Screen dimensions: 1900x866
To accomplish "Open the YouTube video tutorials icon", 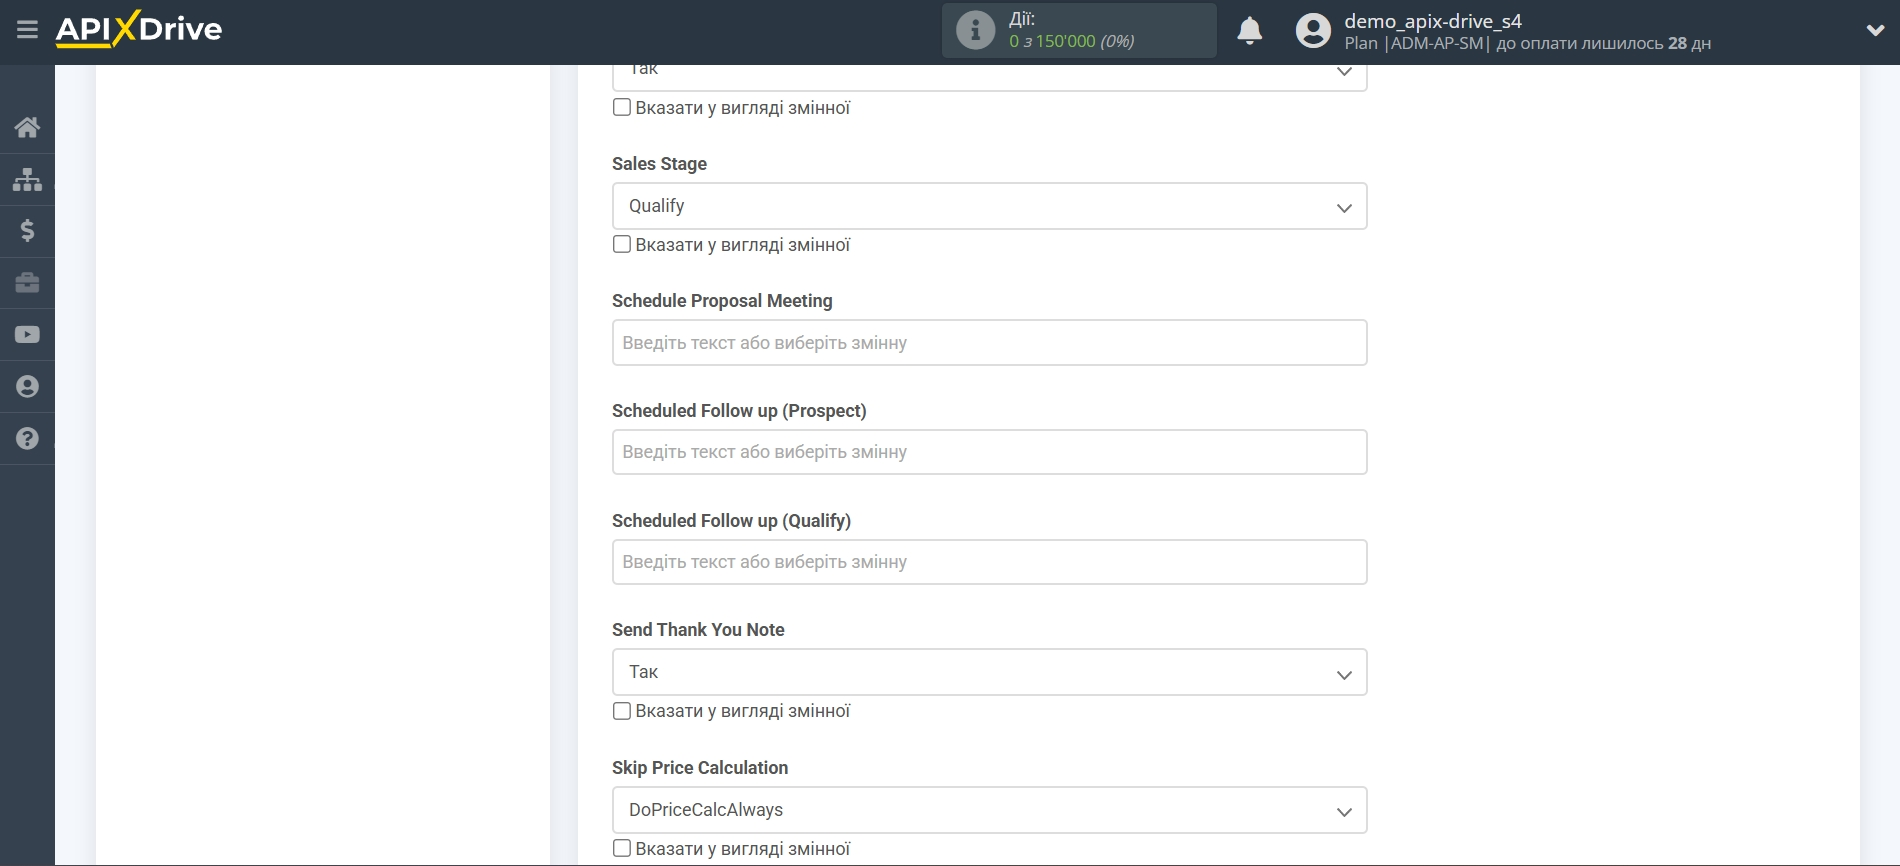I will (27, 335).
